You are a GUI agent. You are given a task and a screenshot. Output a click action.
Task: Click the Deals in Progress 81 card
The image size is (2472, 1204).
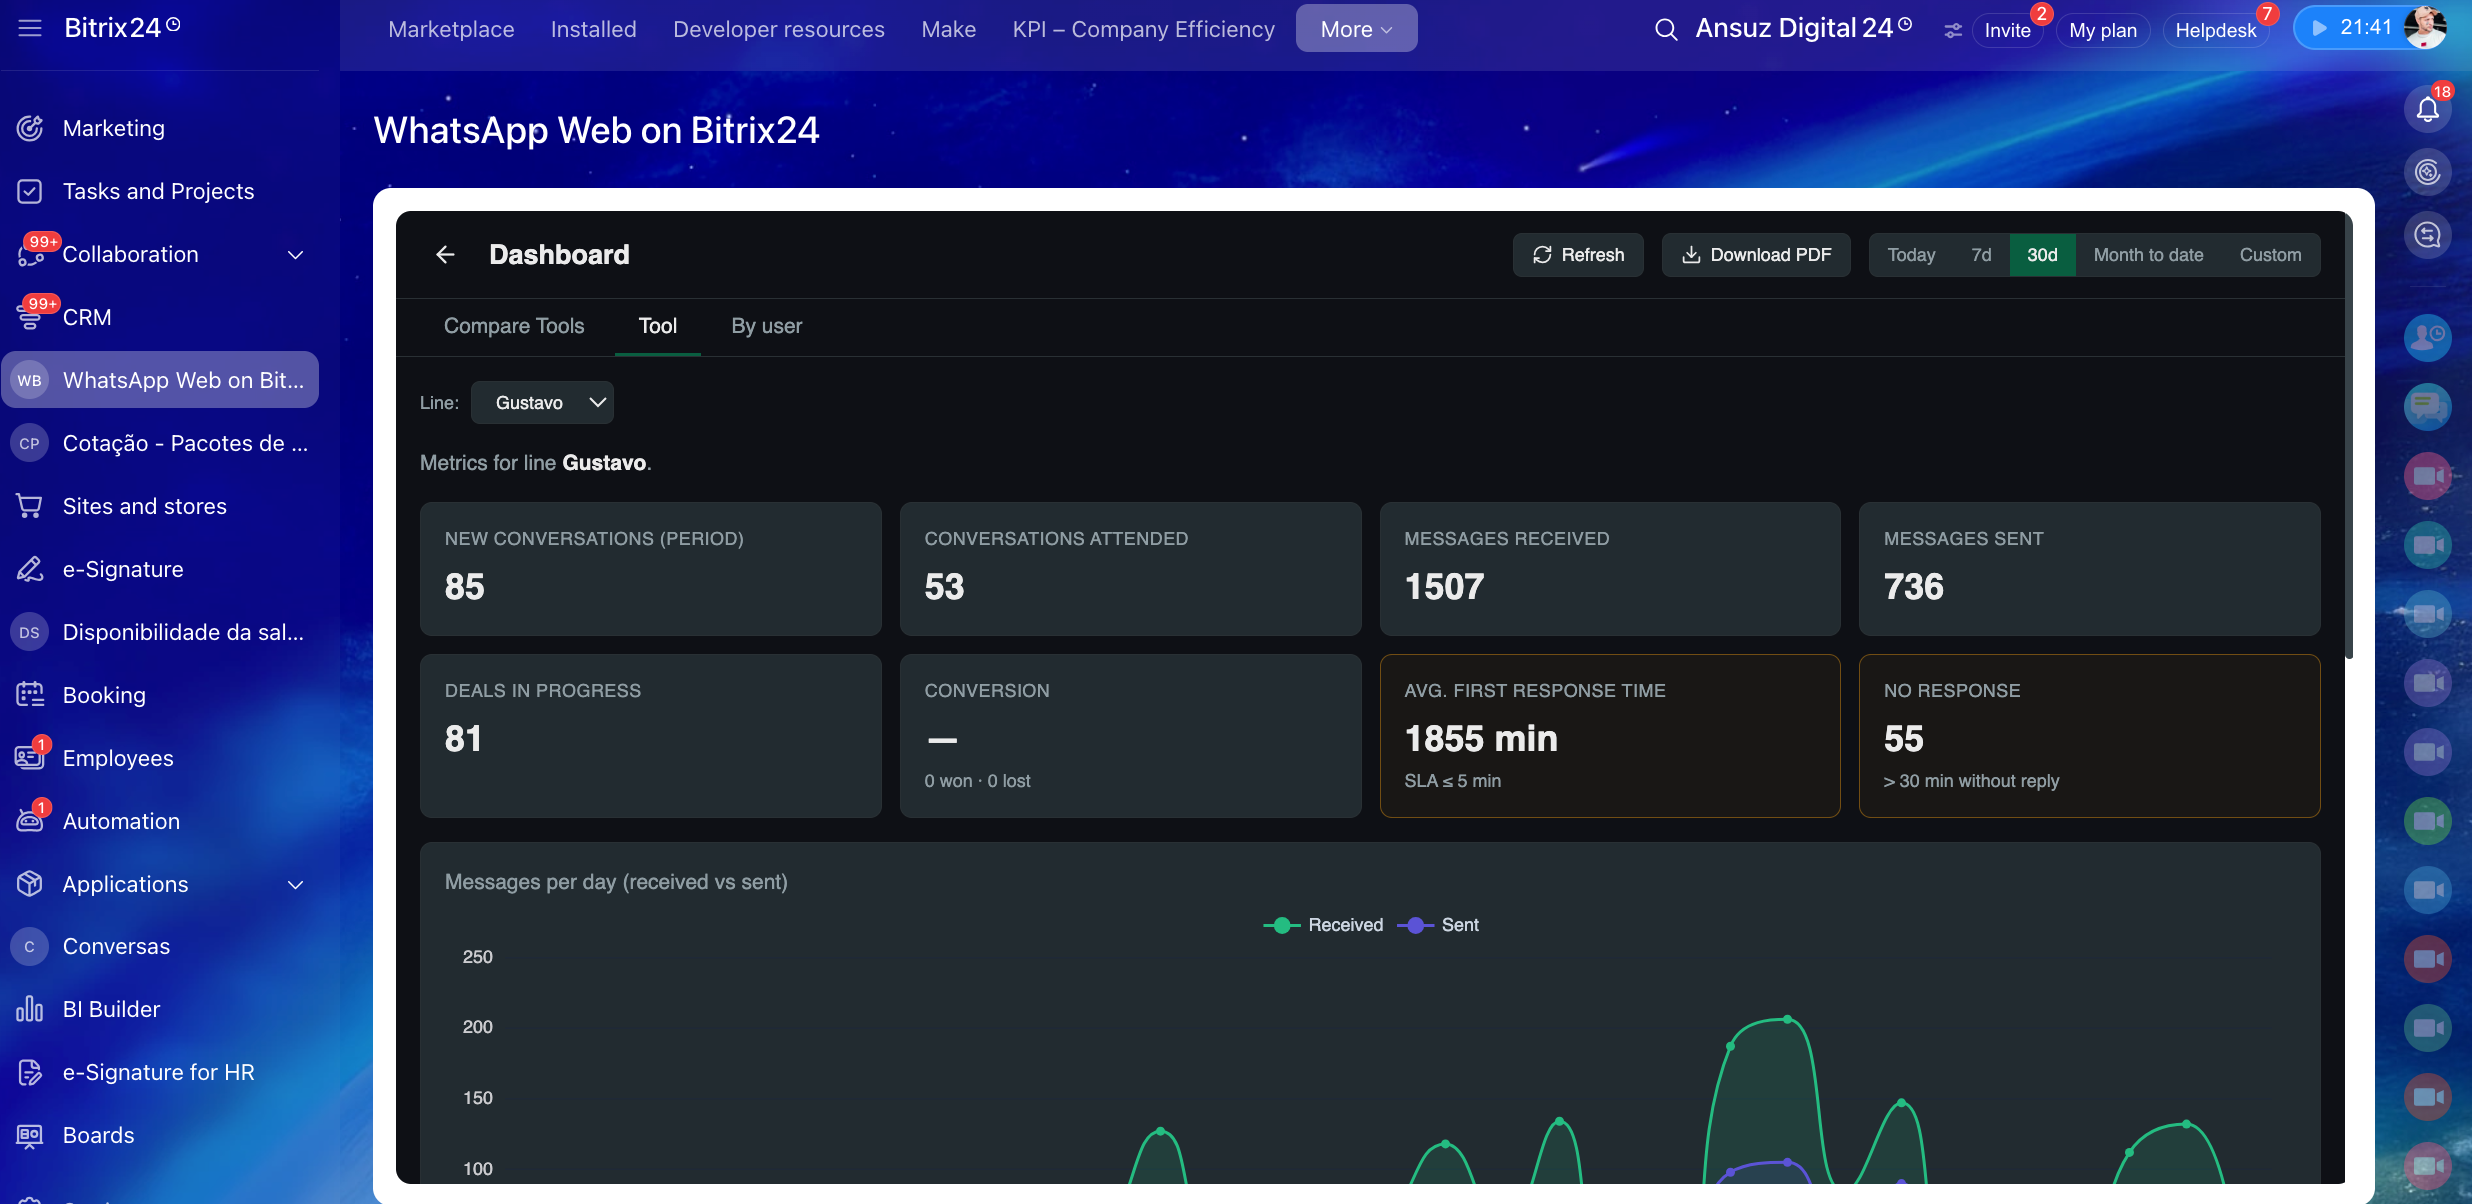(x=651, y=736)
